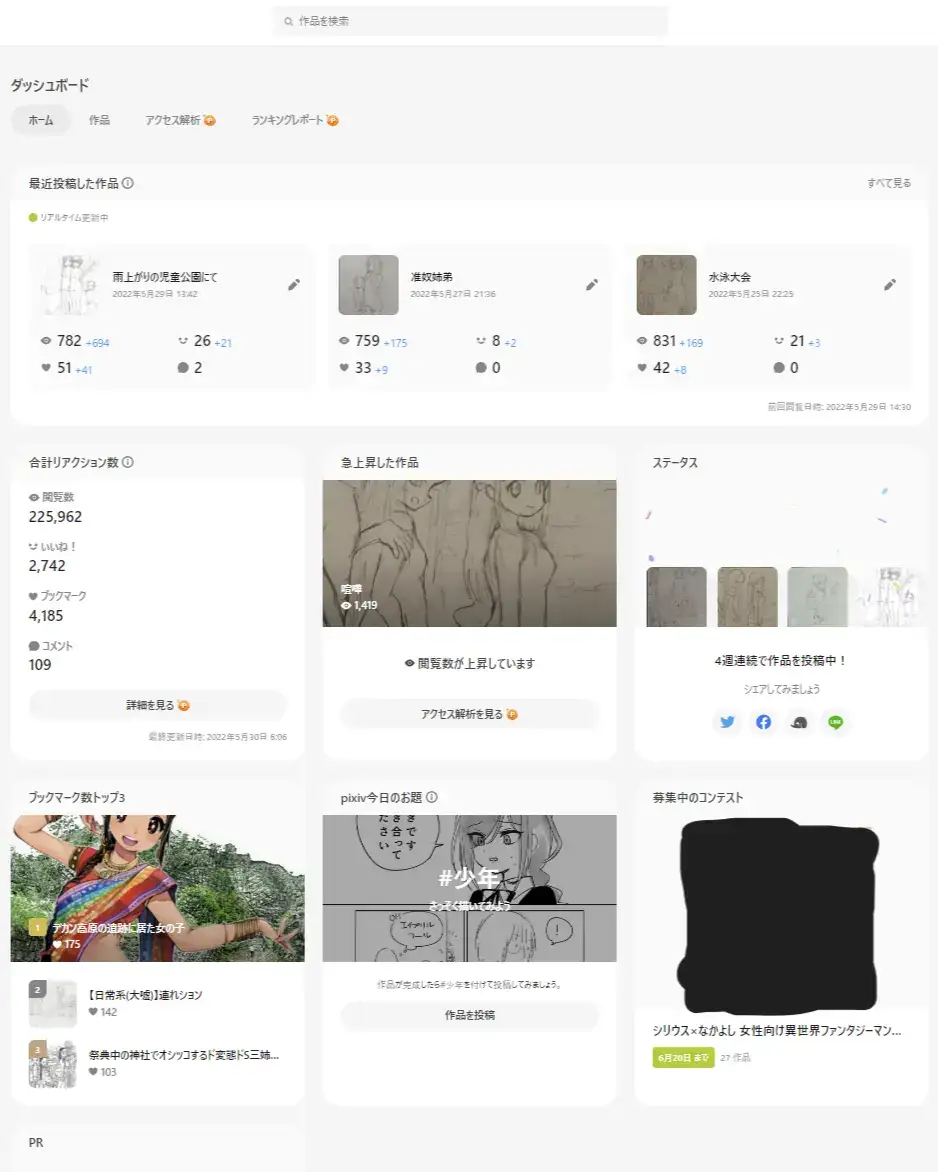The height and width of the screenshot is (1172, 938).
Task: Share status via the Mastodon elephant icon
Action: coord(800,722)
